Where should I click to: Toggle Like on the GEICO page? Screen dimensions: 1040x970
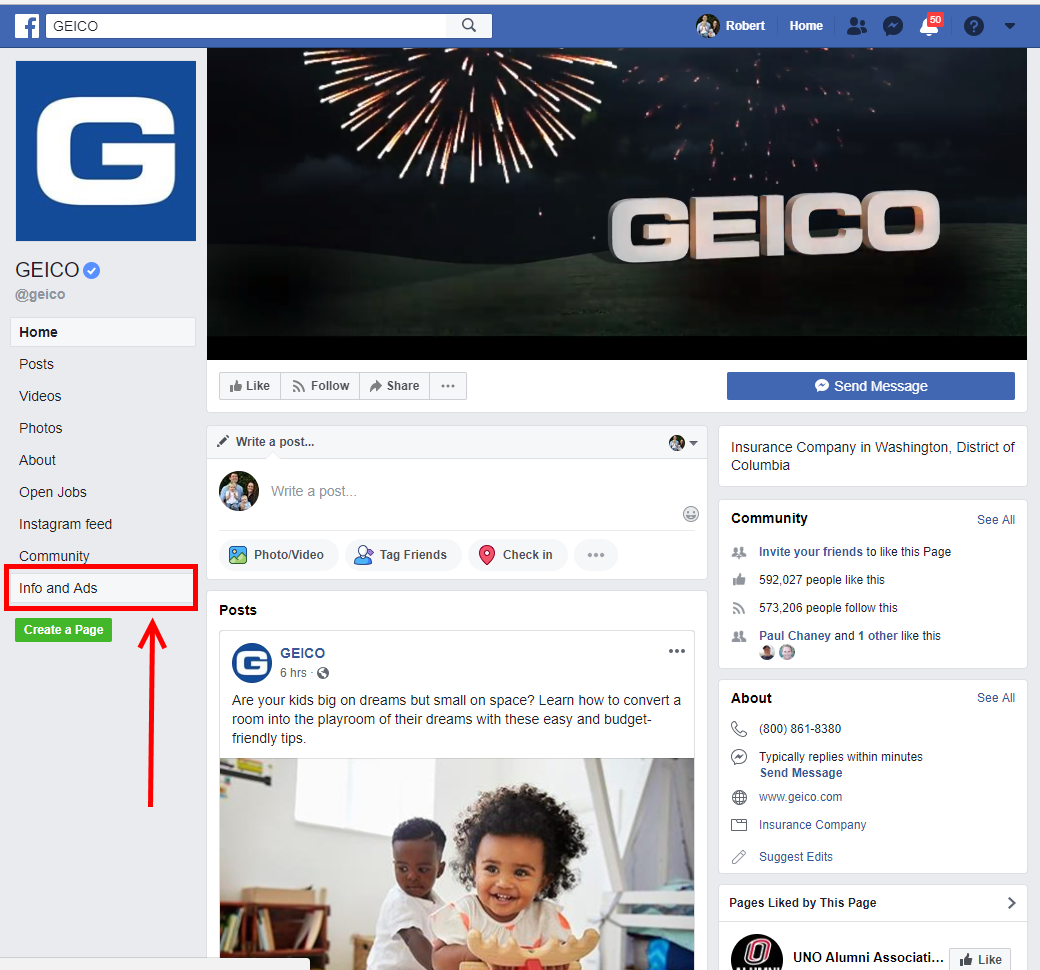click(x=249, y=386)
